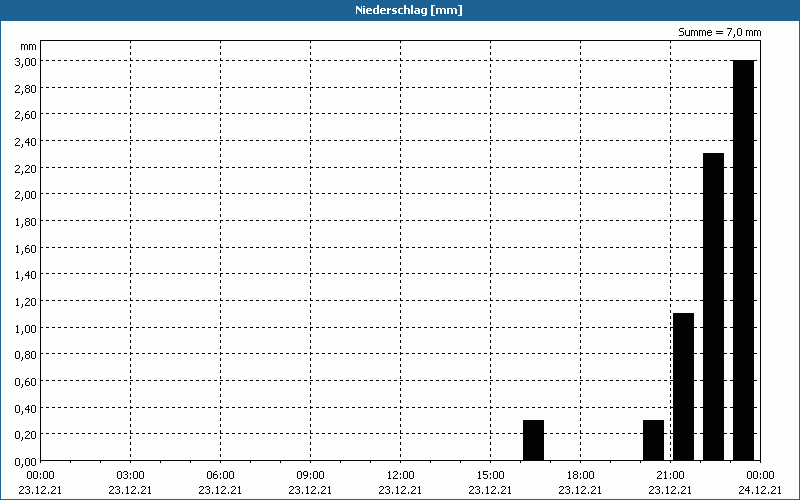Select the Summe = 7,0 mm label
The image size is (800, 500).
pyautogui.click(x=719, y=32)
